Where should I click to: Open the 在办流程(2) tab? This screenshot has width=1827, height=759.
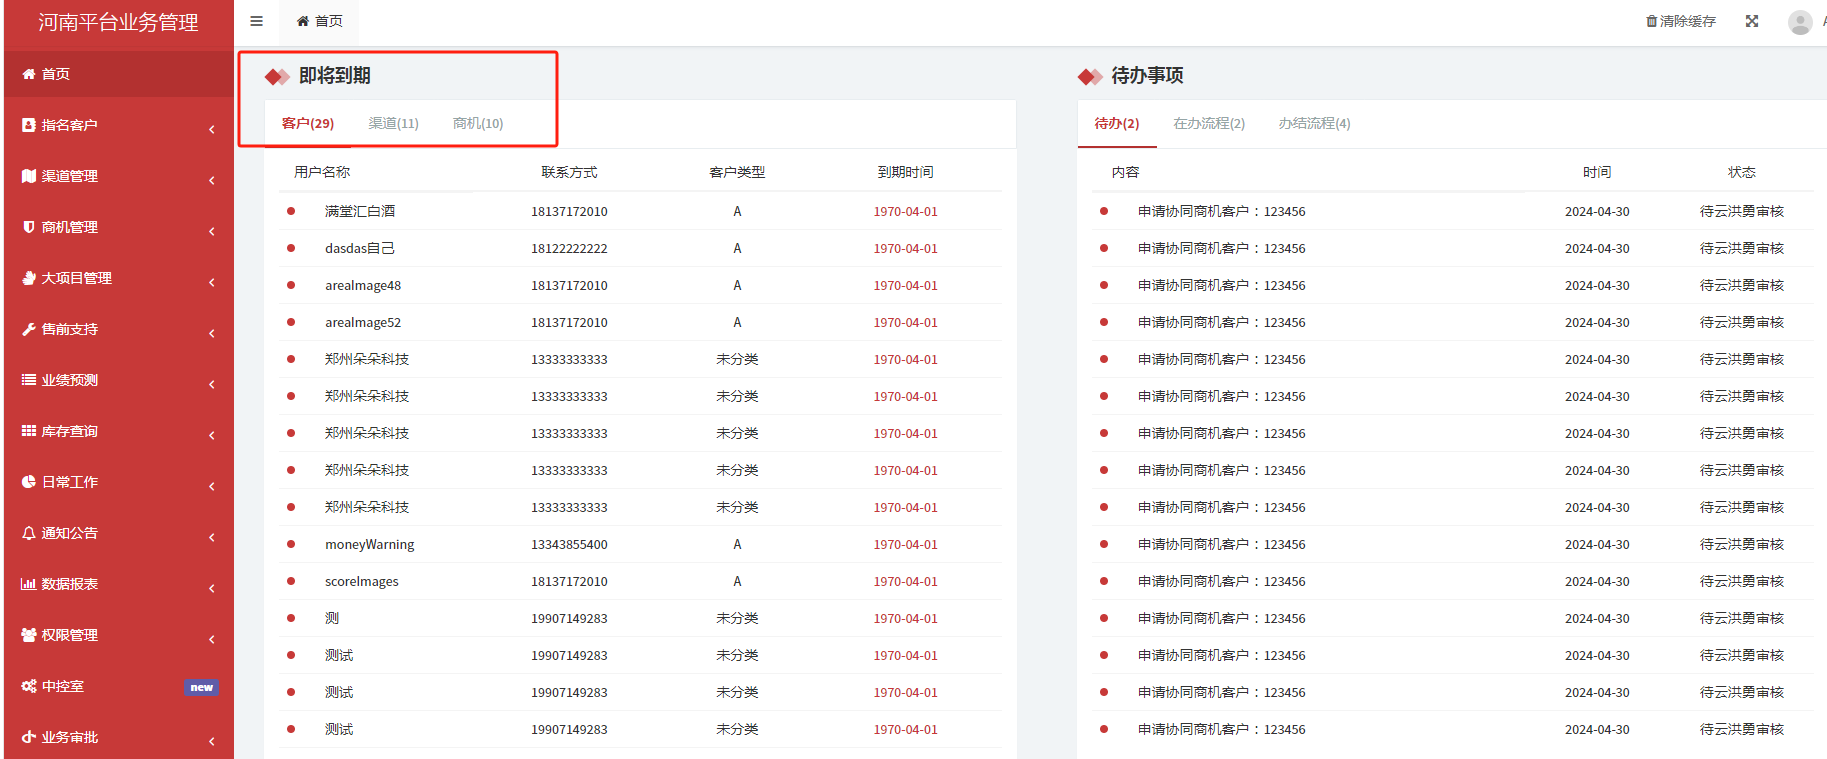[x=1208, y=123]
